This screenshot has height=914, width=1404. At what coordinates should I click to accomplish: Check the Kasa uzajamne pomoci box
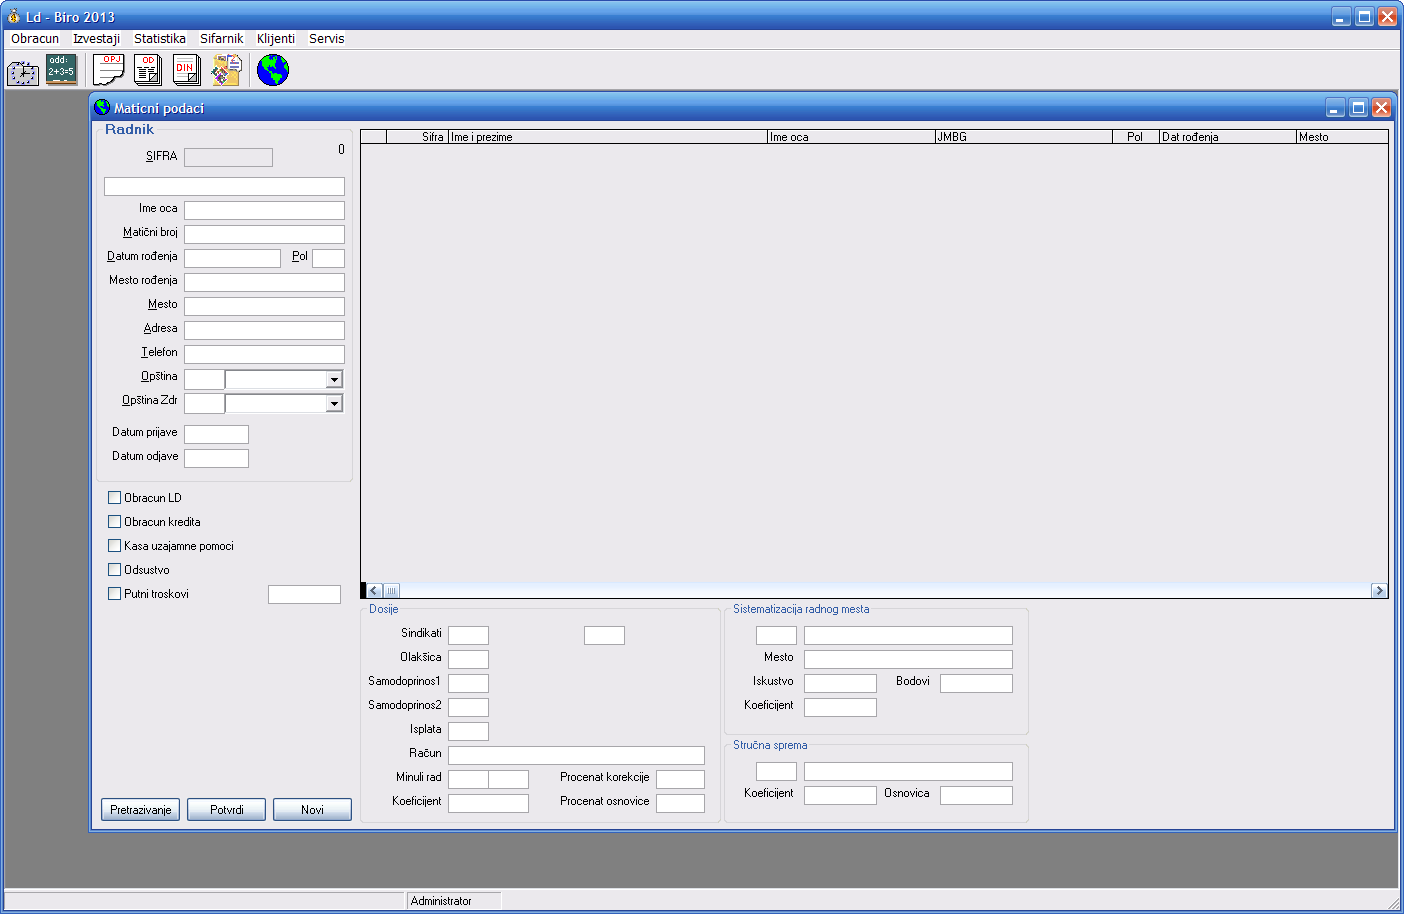(114, 546)
